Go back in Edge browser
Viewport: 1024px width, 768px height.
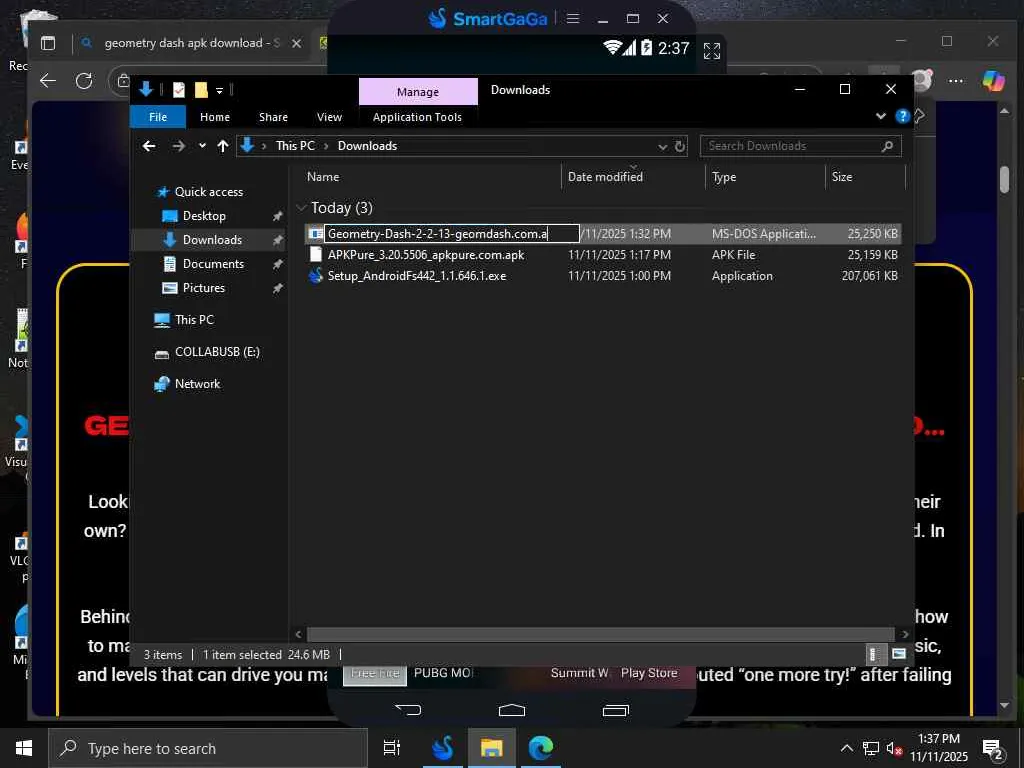coord(48,81)
